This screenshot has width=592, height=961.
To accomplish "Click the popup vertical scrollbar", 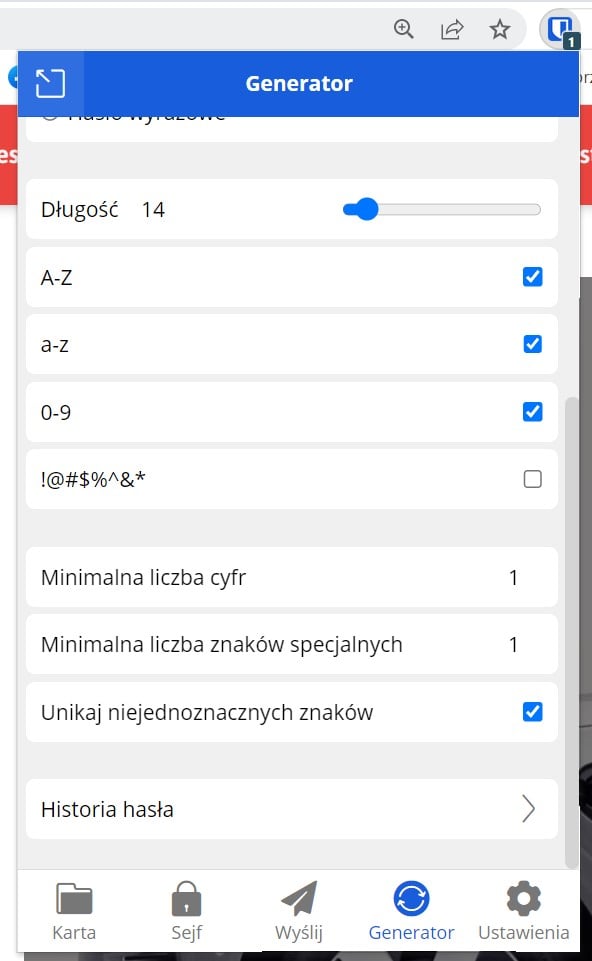I will tap(572, 632).
